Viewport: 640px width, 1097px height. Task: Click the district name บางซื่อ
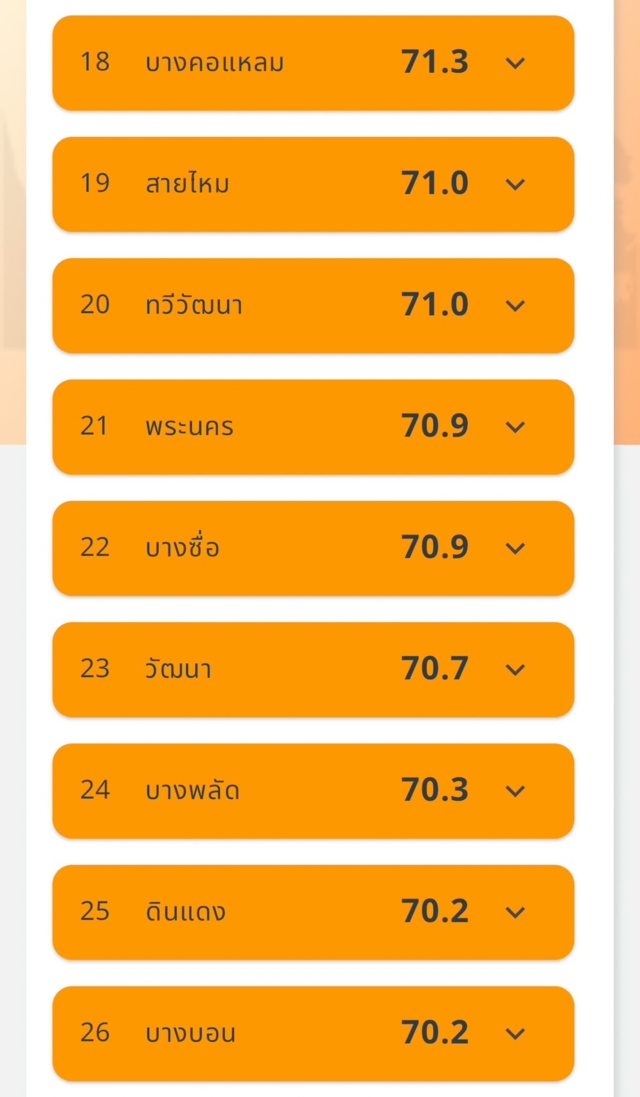click(182, 548)
